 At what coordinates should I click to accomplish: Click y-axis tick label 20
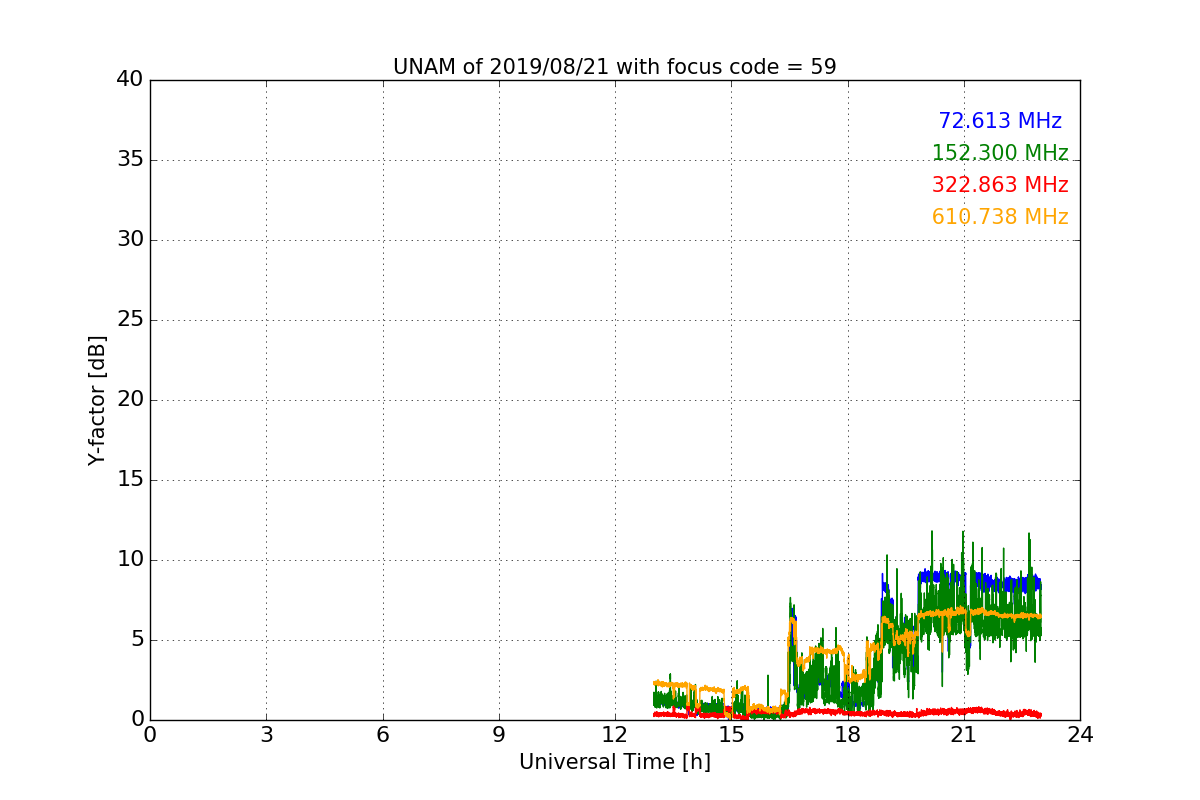[x=130, y=400]
